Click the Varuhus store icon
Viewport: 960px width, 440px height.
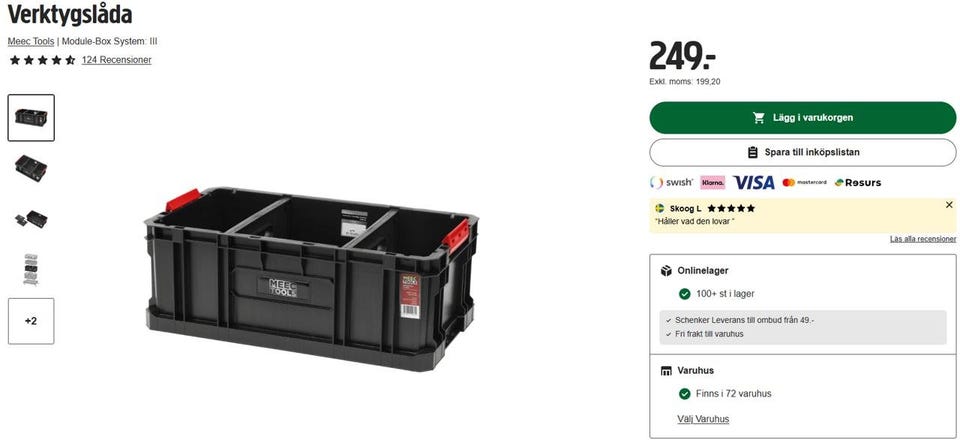(666, 371)
